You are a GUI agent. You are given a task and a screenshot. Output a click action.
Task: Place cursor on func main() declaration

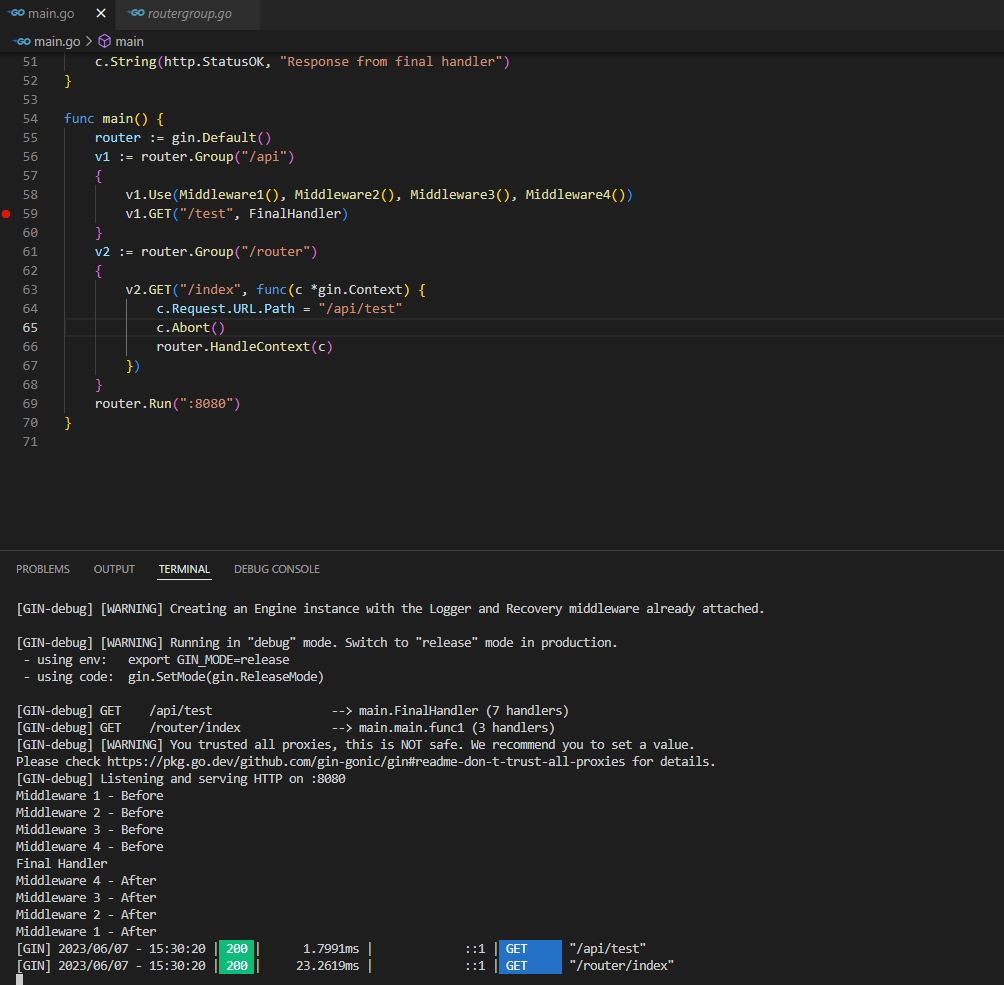(x=114, y=118)
